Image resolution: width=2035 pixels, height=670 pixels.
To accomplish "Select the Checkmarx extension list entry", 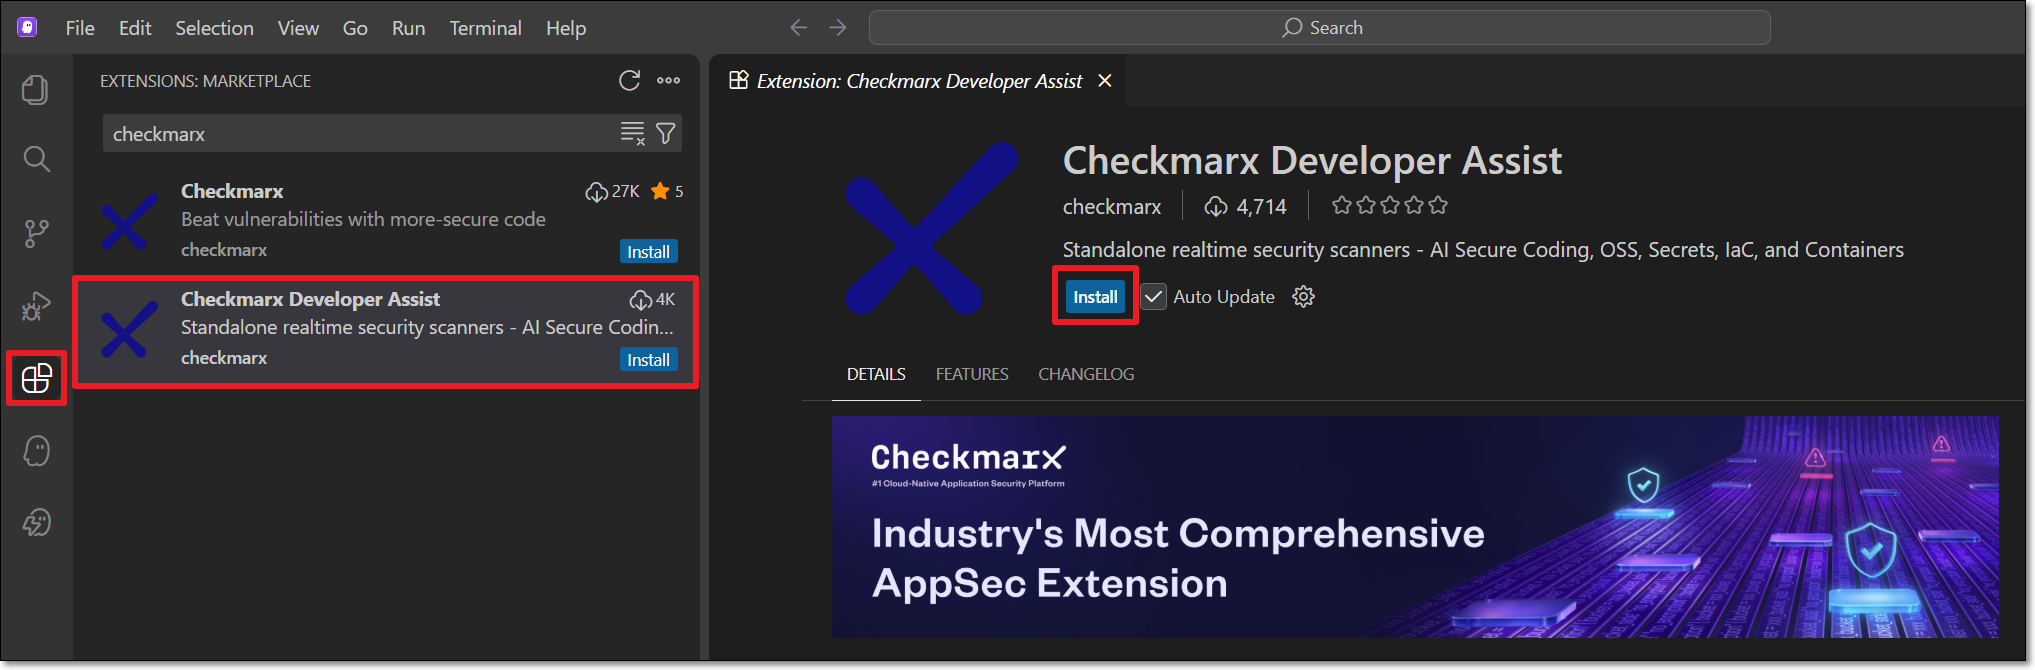I will 386,221.
